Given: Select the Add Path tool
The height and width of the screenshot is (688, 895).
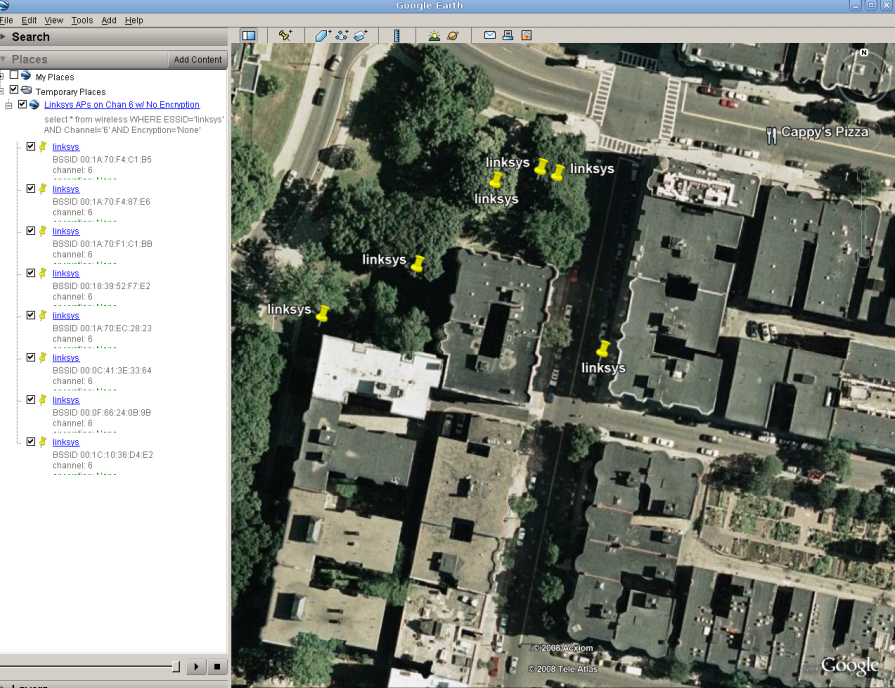Looking at the screenshot, I should 342,35.
